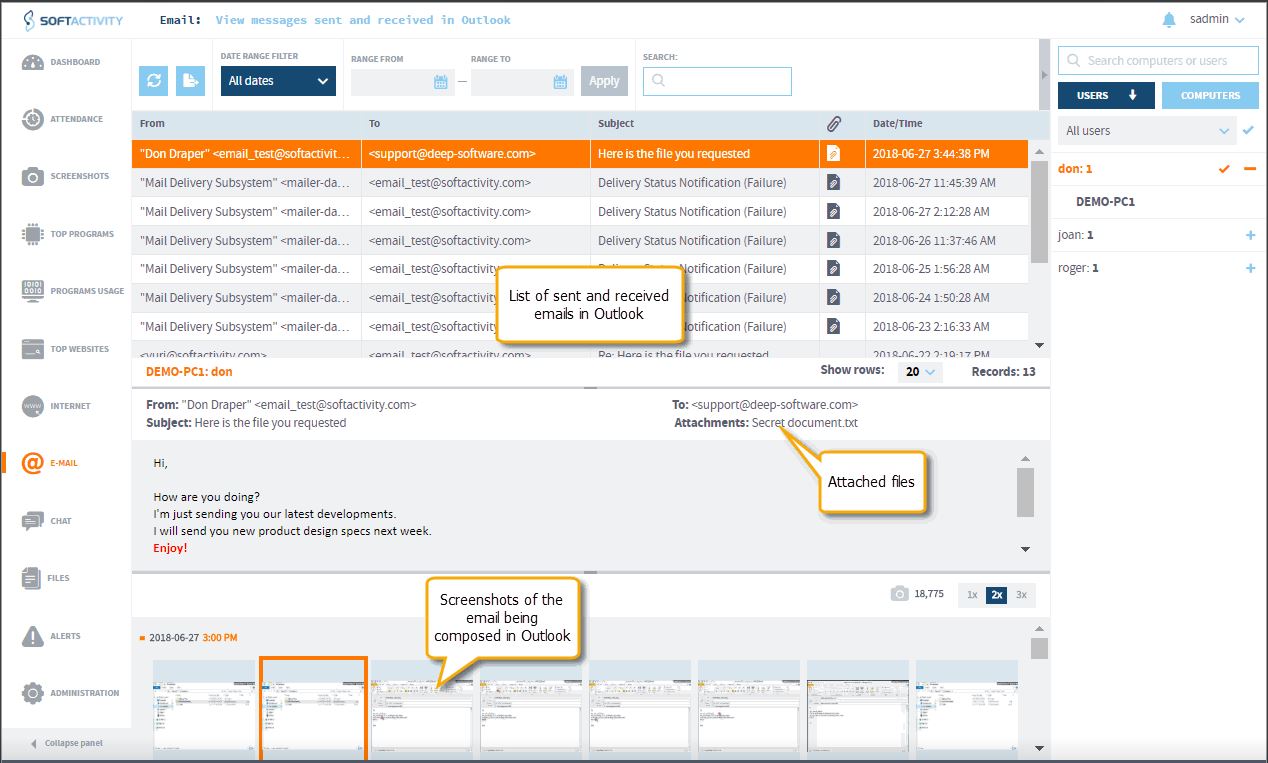Click the email body scrollbar thumb
The width and height of the screenshot is (1268, 763).
pyautogui.click(x=1025, y=493)
